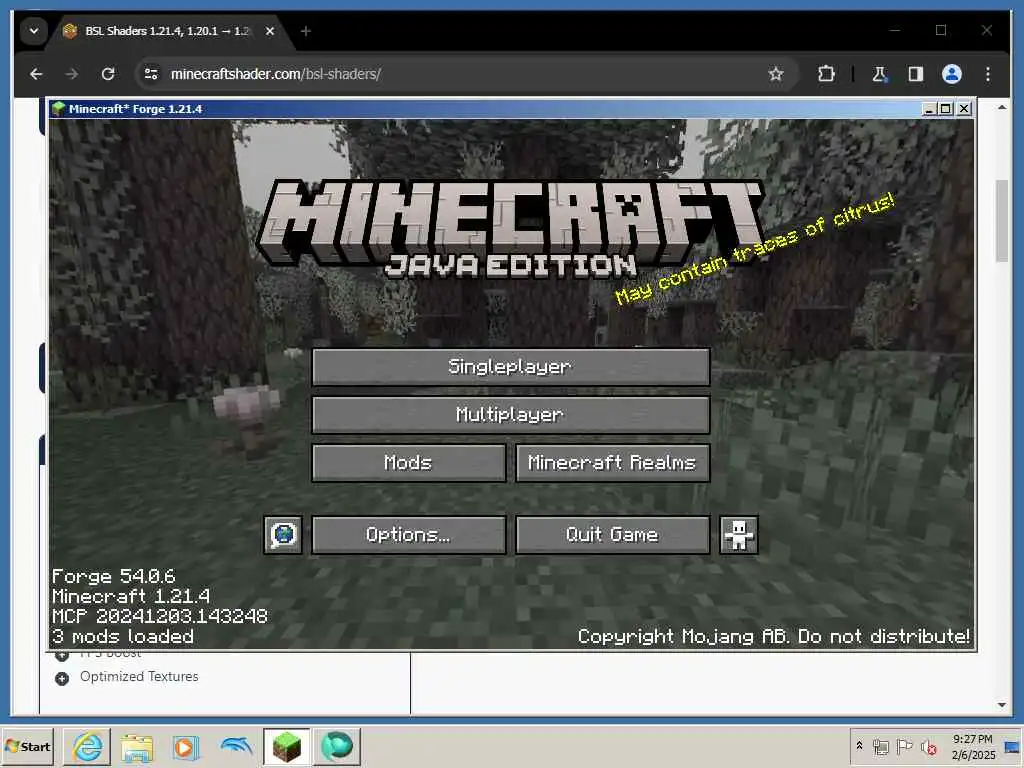This screenshot has width=1024, height=768.
Task: Click the webpage vertical scrollbar thumb
Action: click(x=1002, y=220)
